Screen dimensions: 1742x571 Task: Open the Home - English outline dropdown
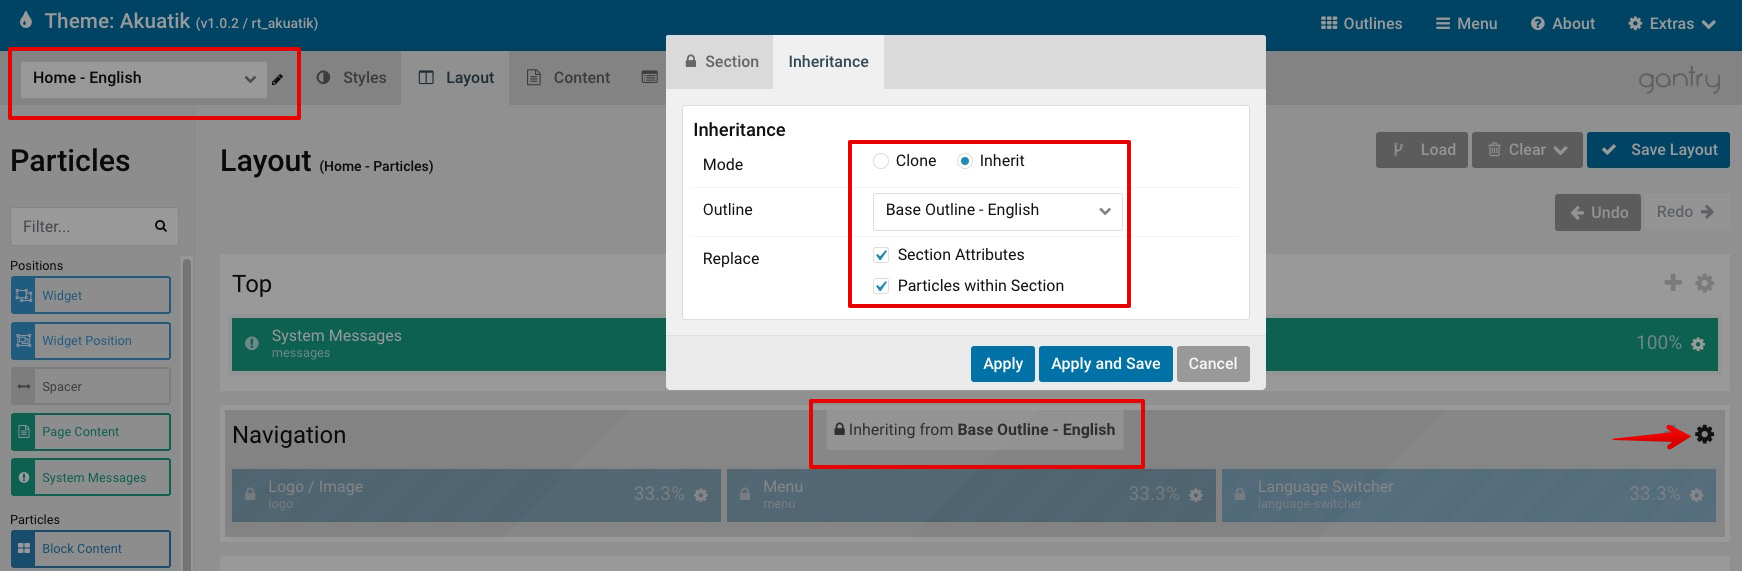click(144, 79)
